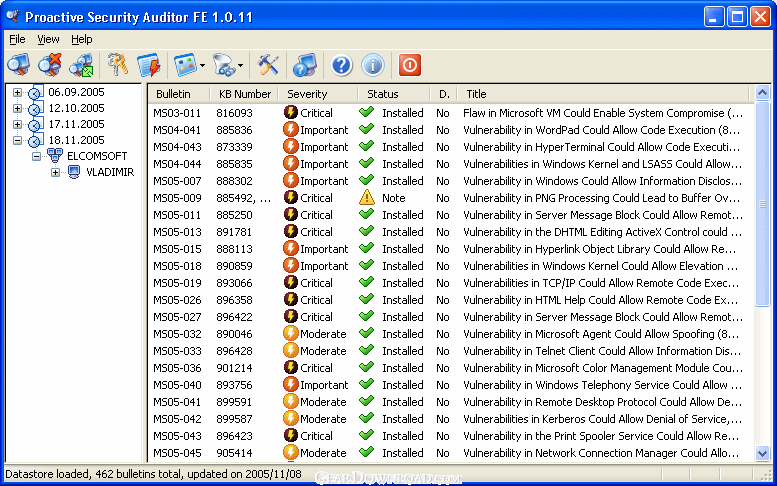This screenshot has height=486, width=777.
Task: Click the bulletin update icon with lightning bolt
Action: (x=149, y=65)
